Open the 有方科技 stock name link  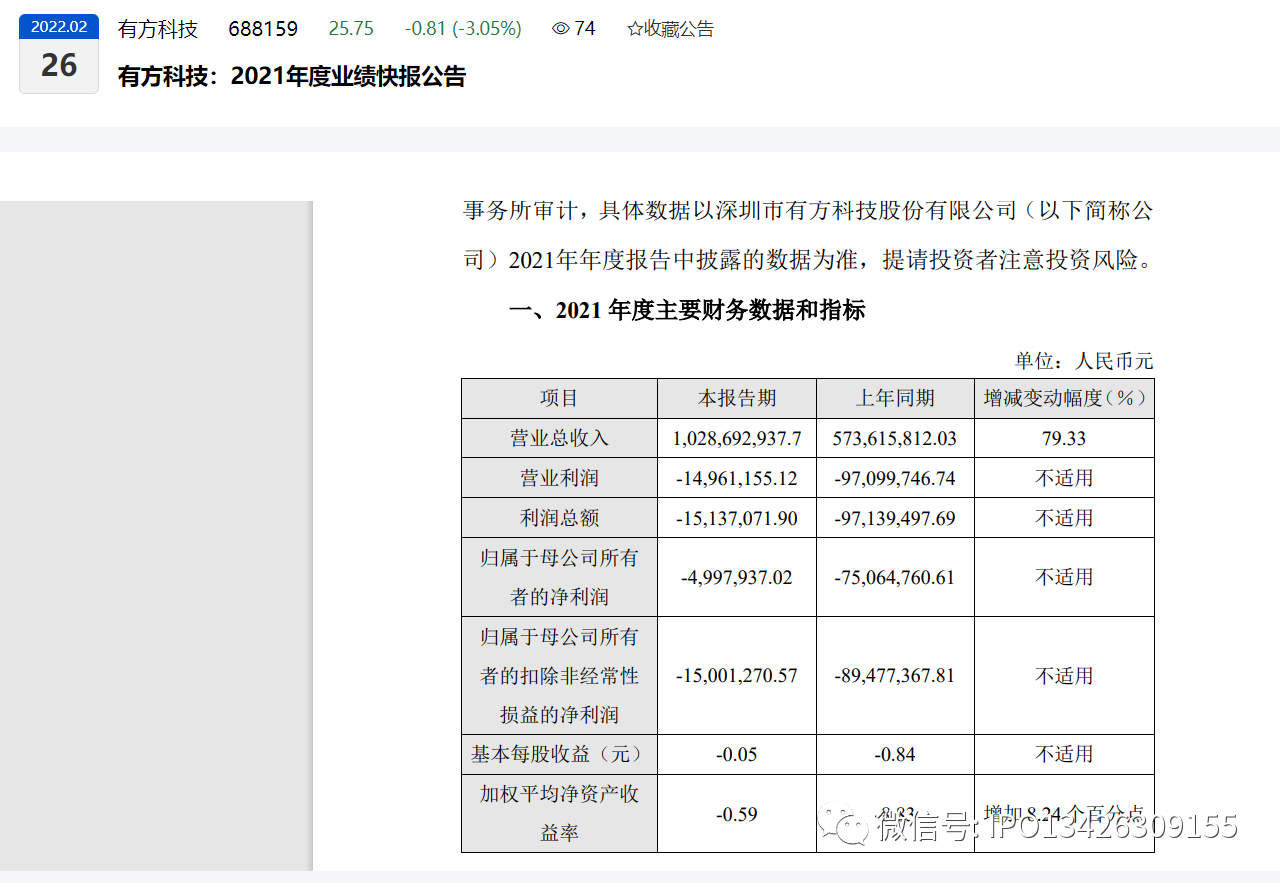coord(158,29)
